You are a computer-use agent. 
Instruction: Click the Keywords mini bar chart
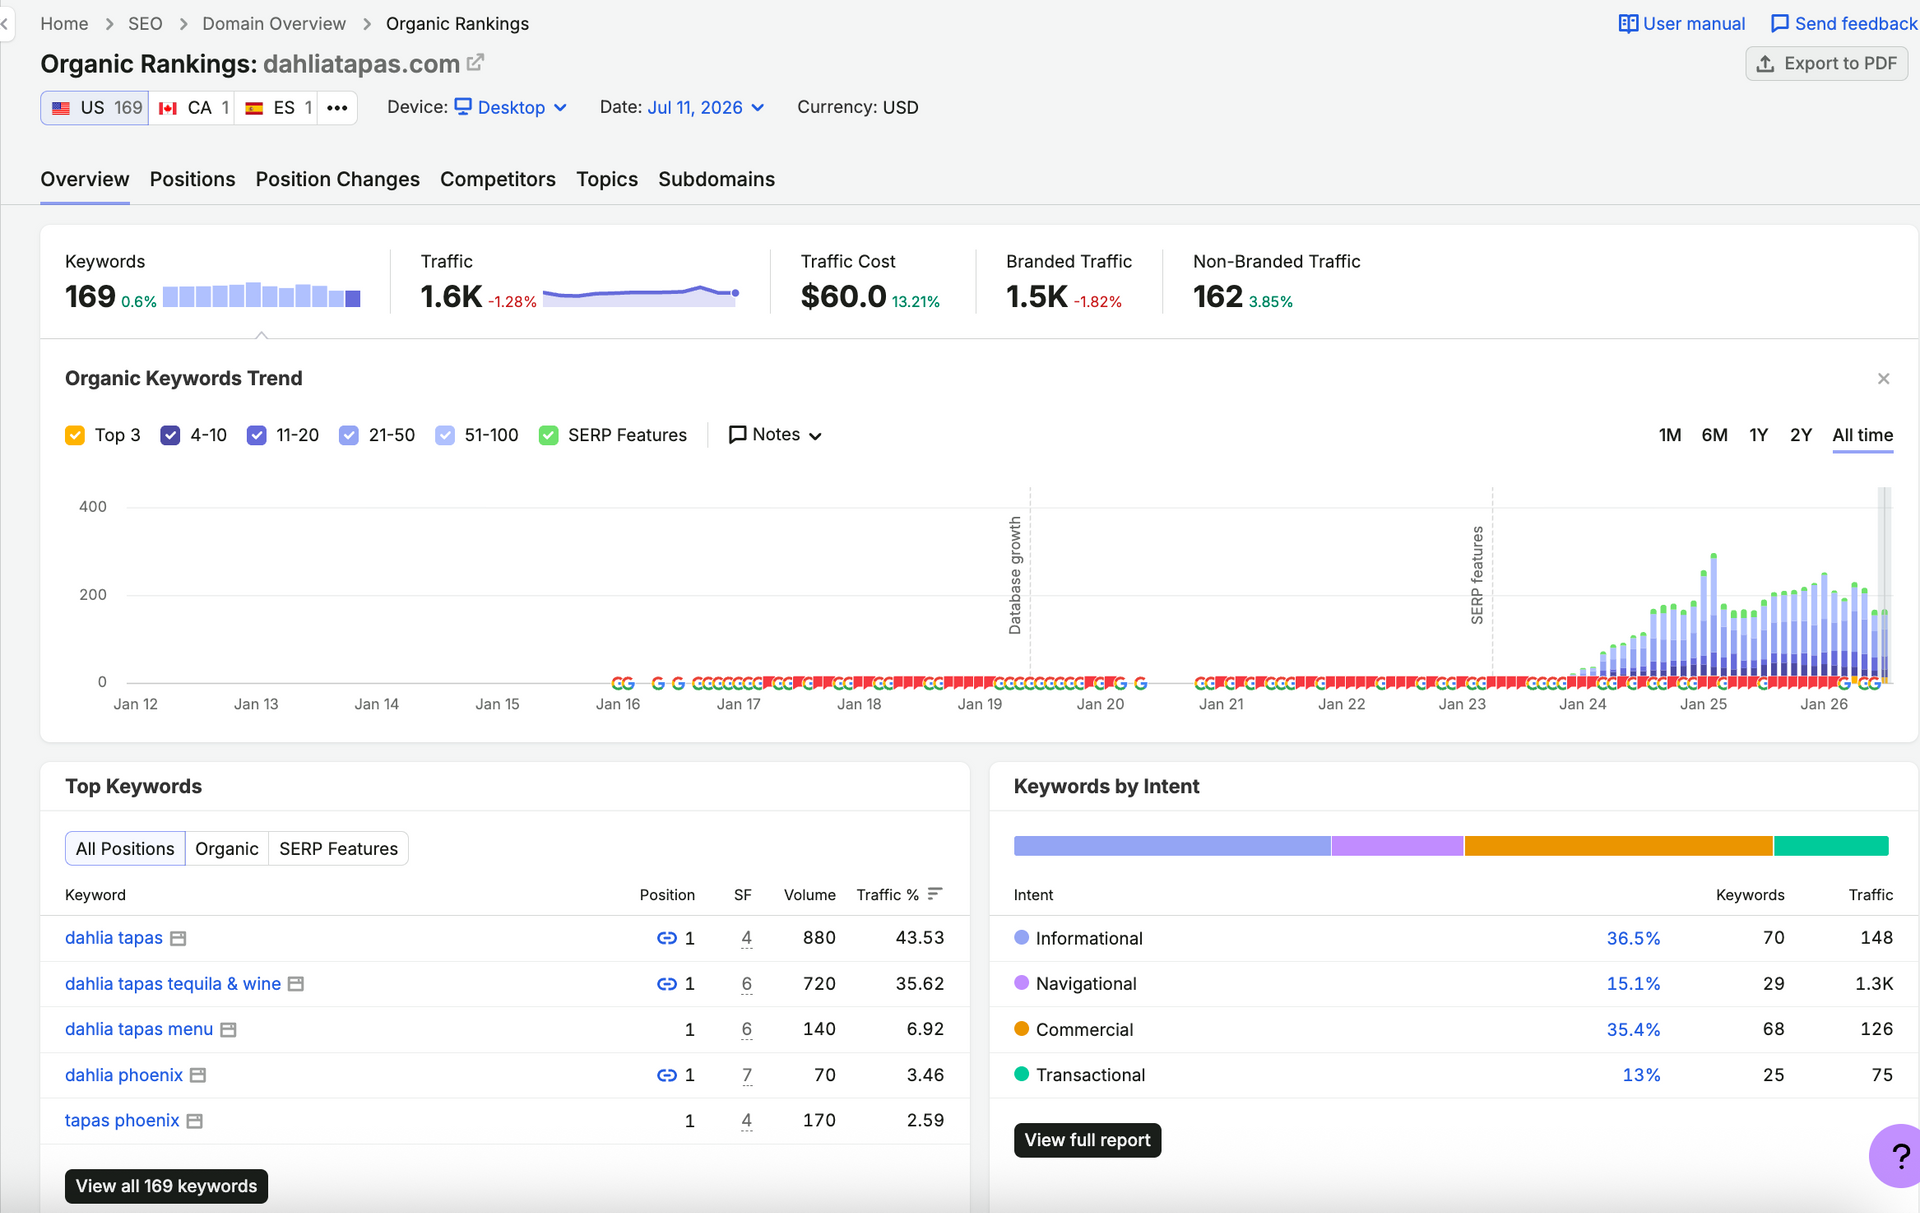coord(262,295)
